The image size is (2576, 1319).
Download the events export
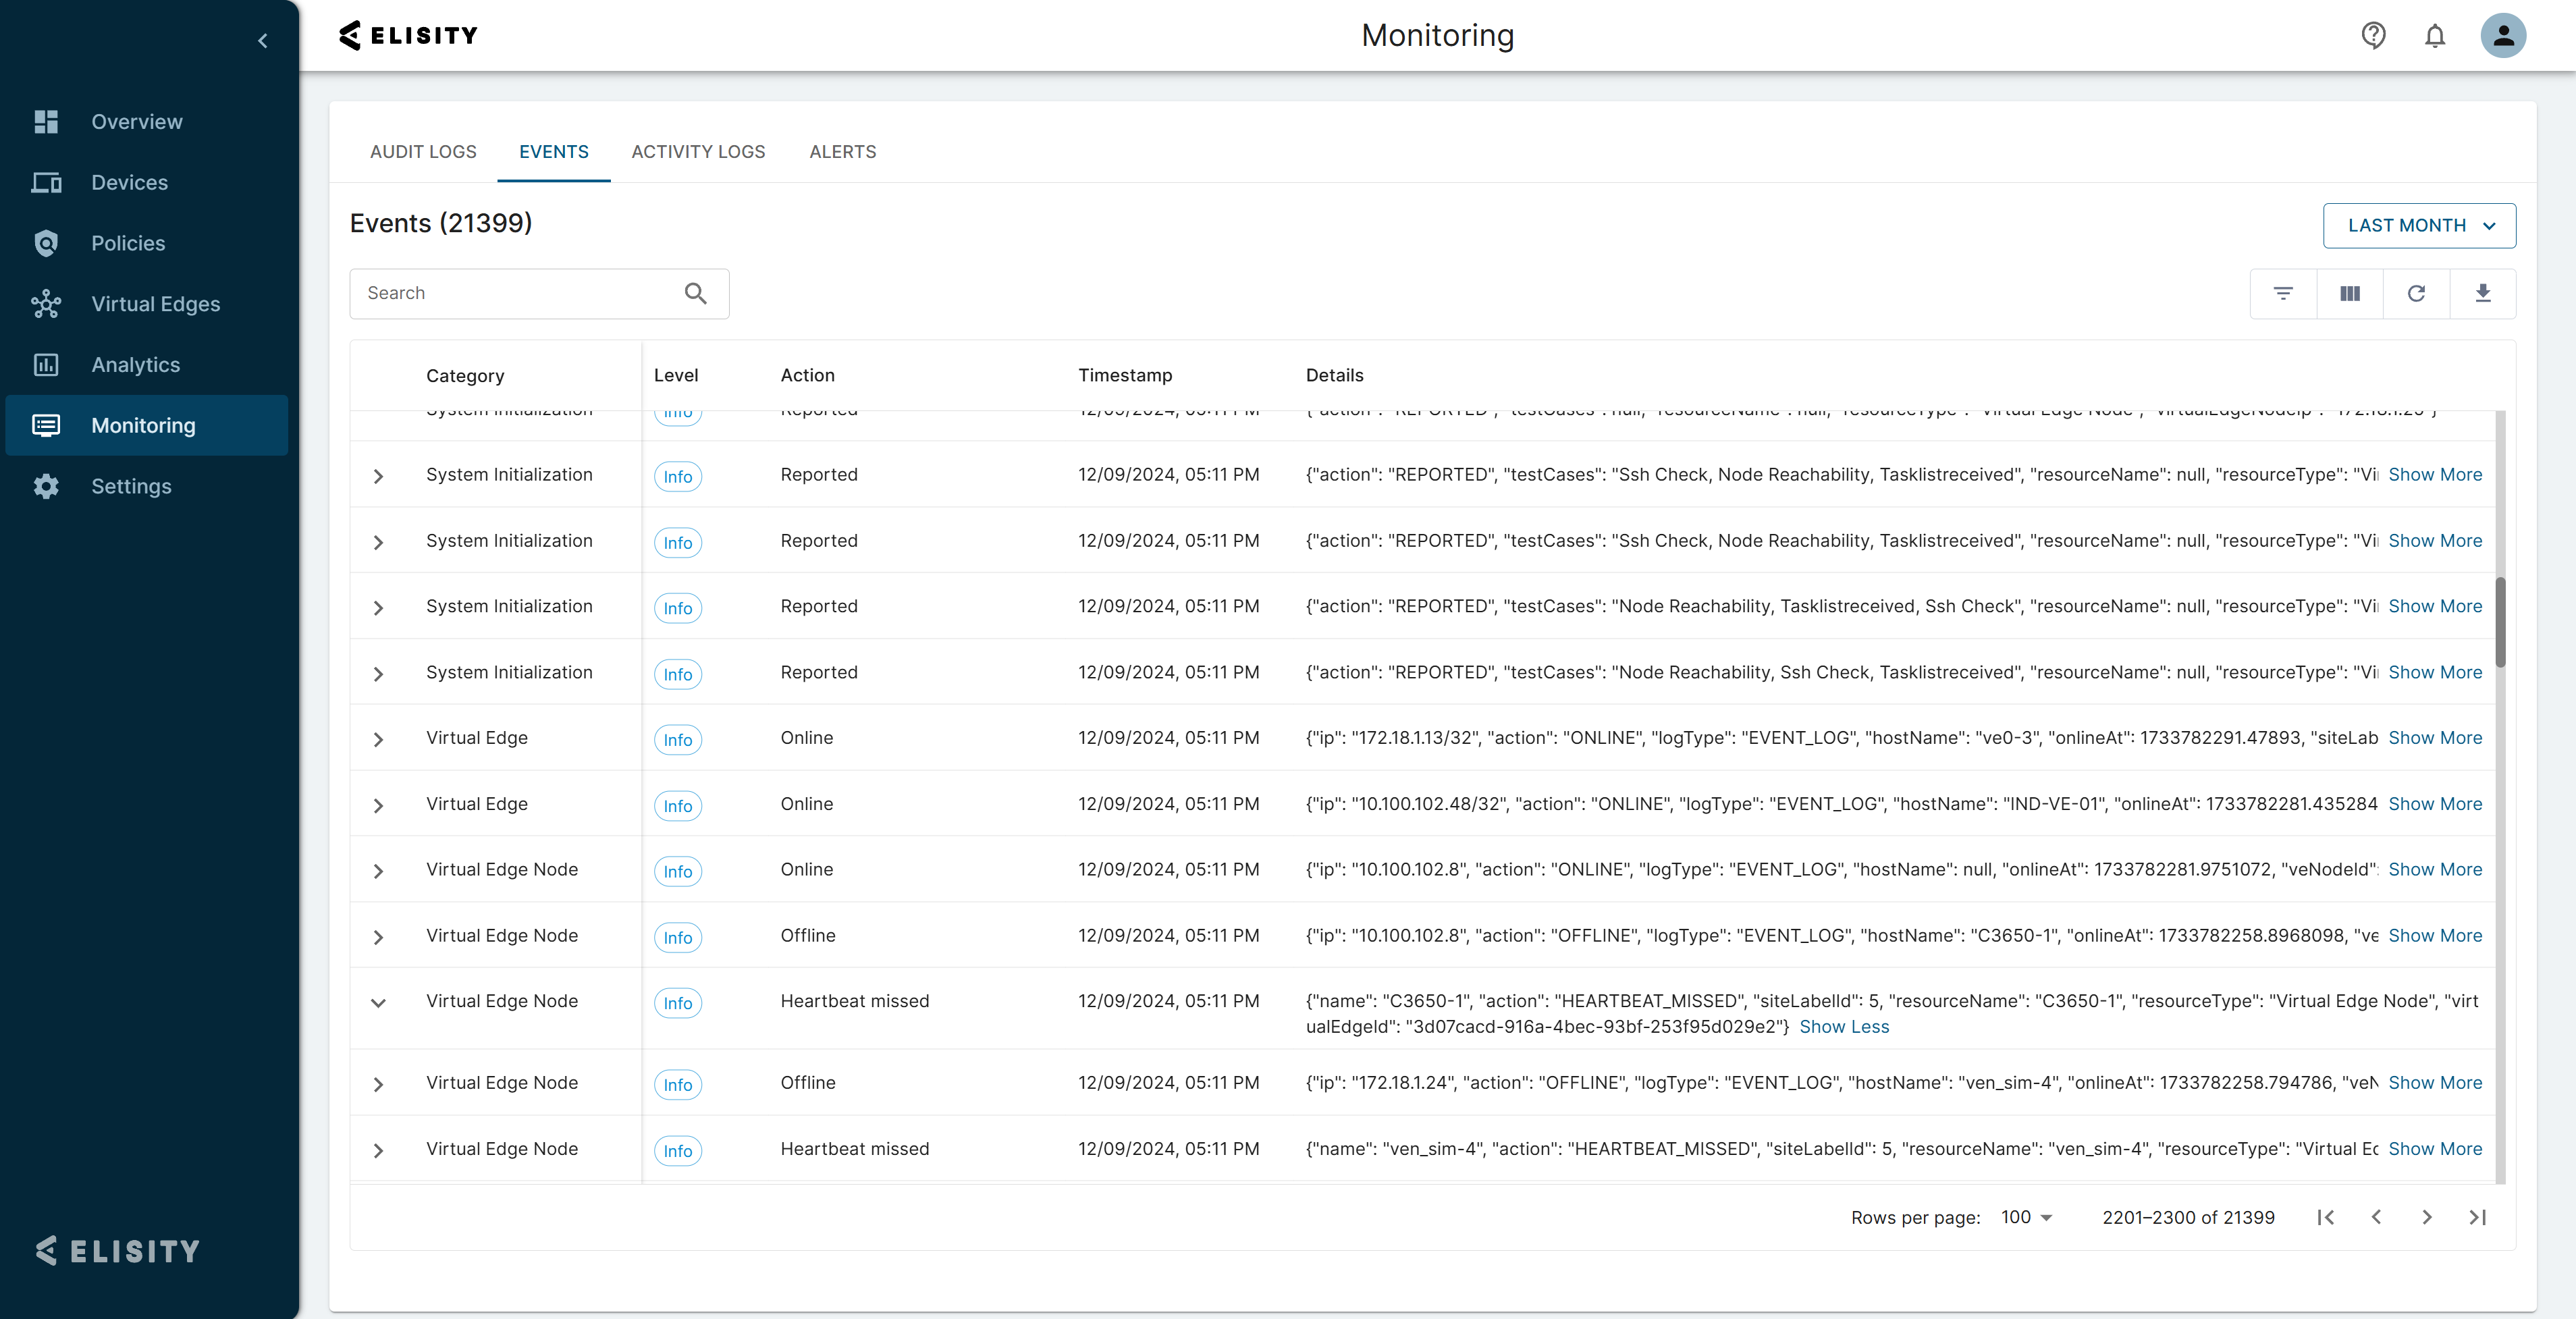point(2483,293)
